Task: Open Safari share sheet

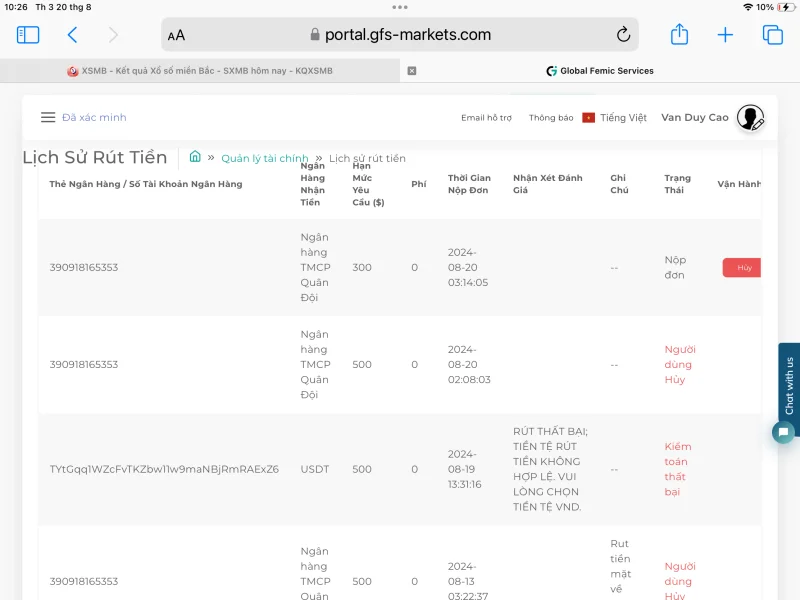Action: click(679, 35)
